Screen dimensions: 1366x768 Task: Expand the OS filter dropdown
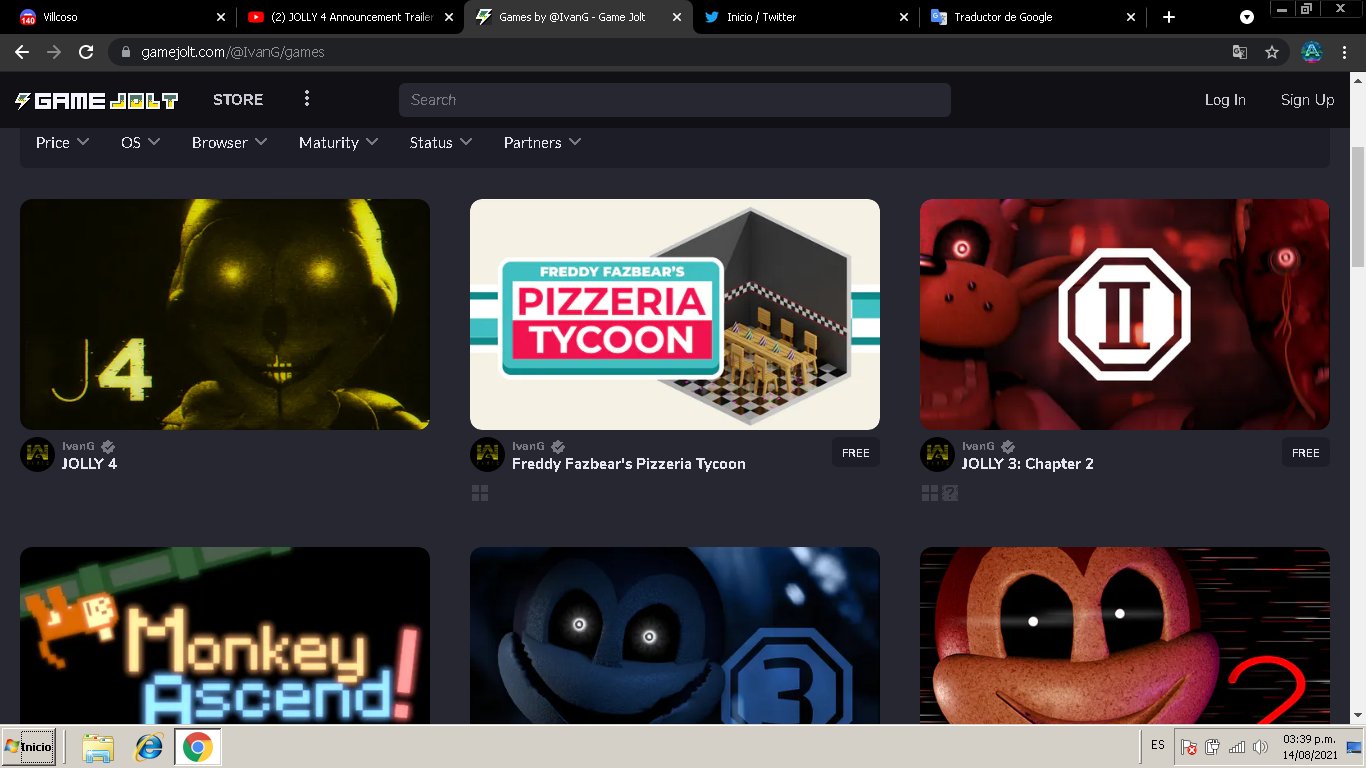point(140,143)
